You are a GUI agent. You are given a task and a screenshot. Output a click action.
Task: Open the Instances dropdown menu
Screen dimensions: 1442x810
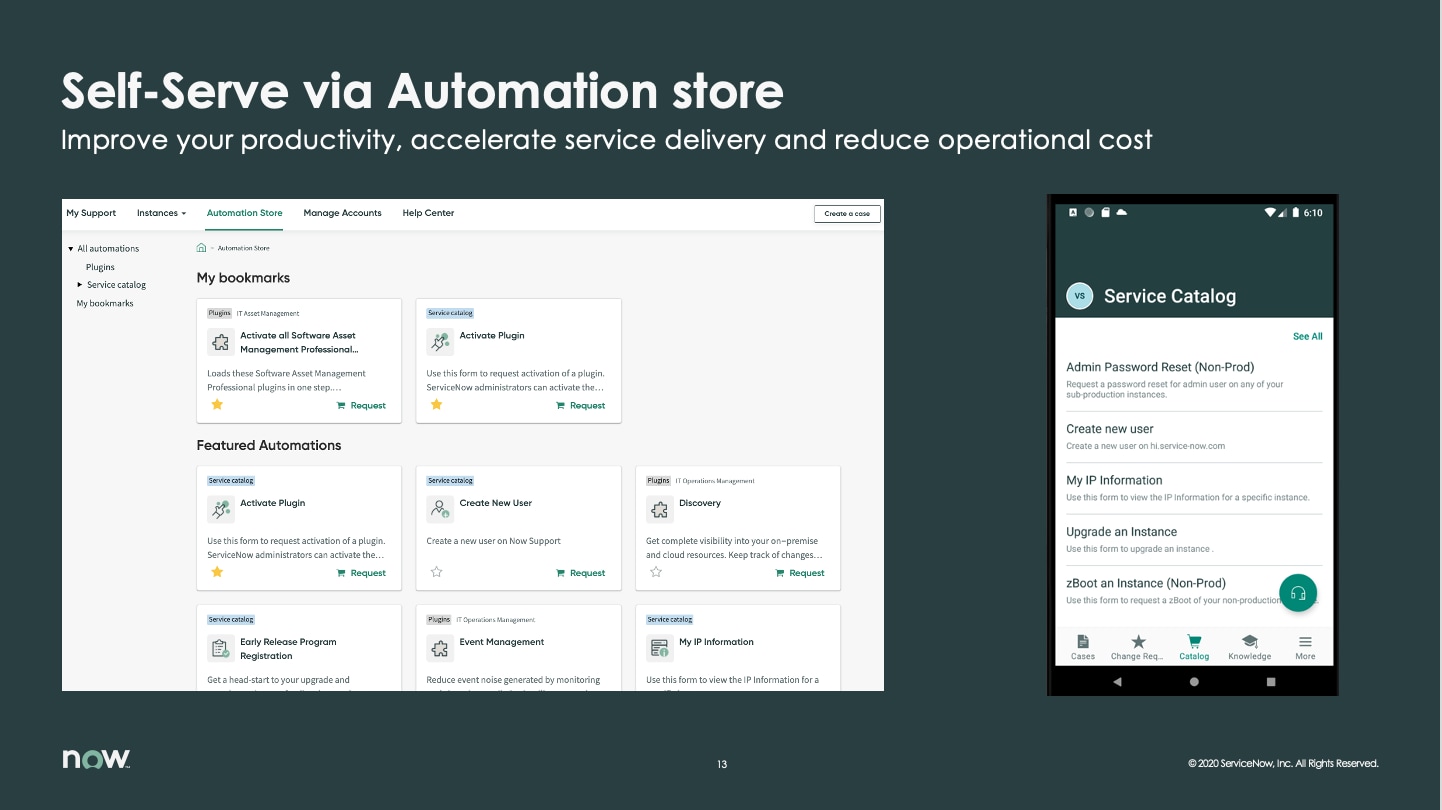(x=161, y=213)
